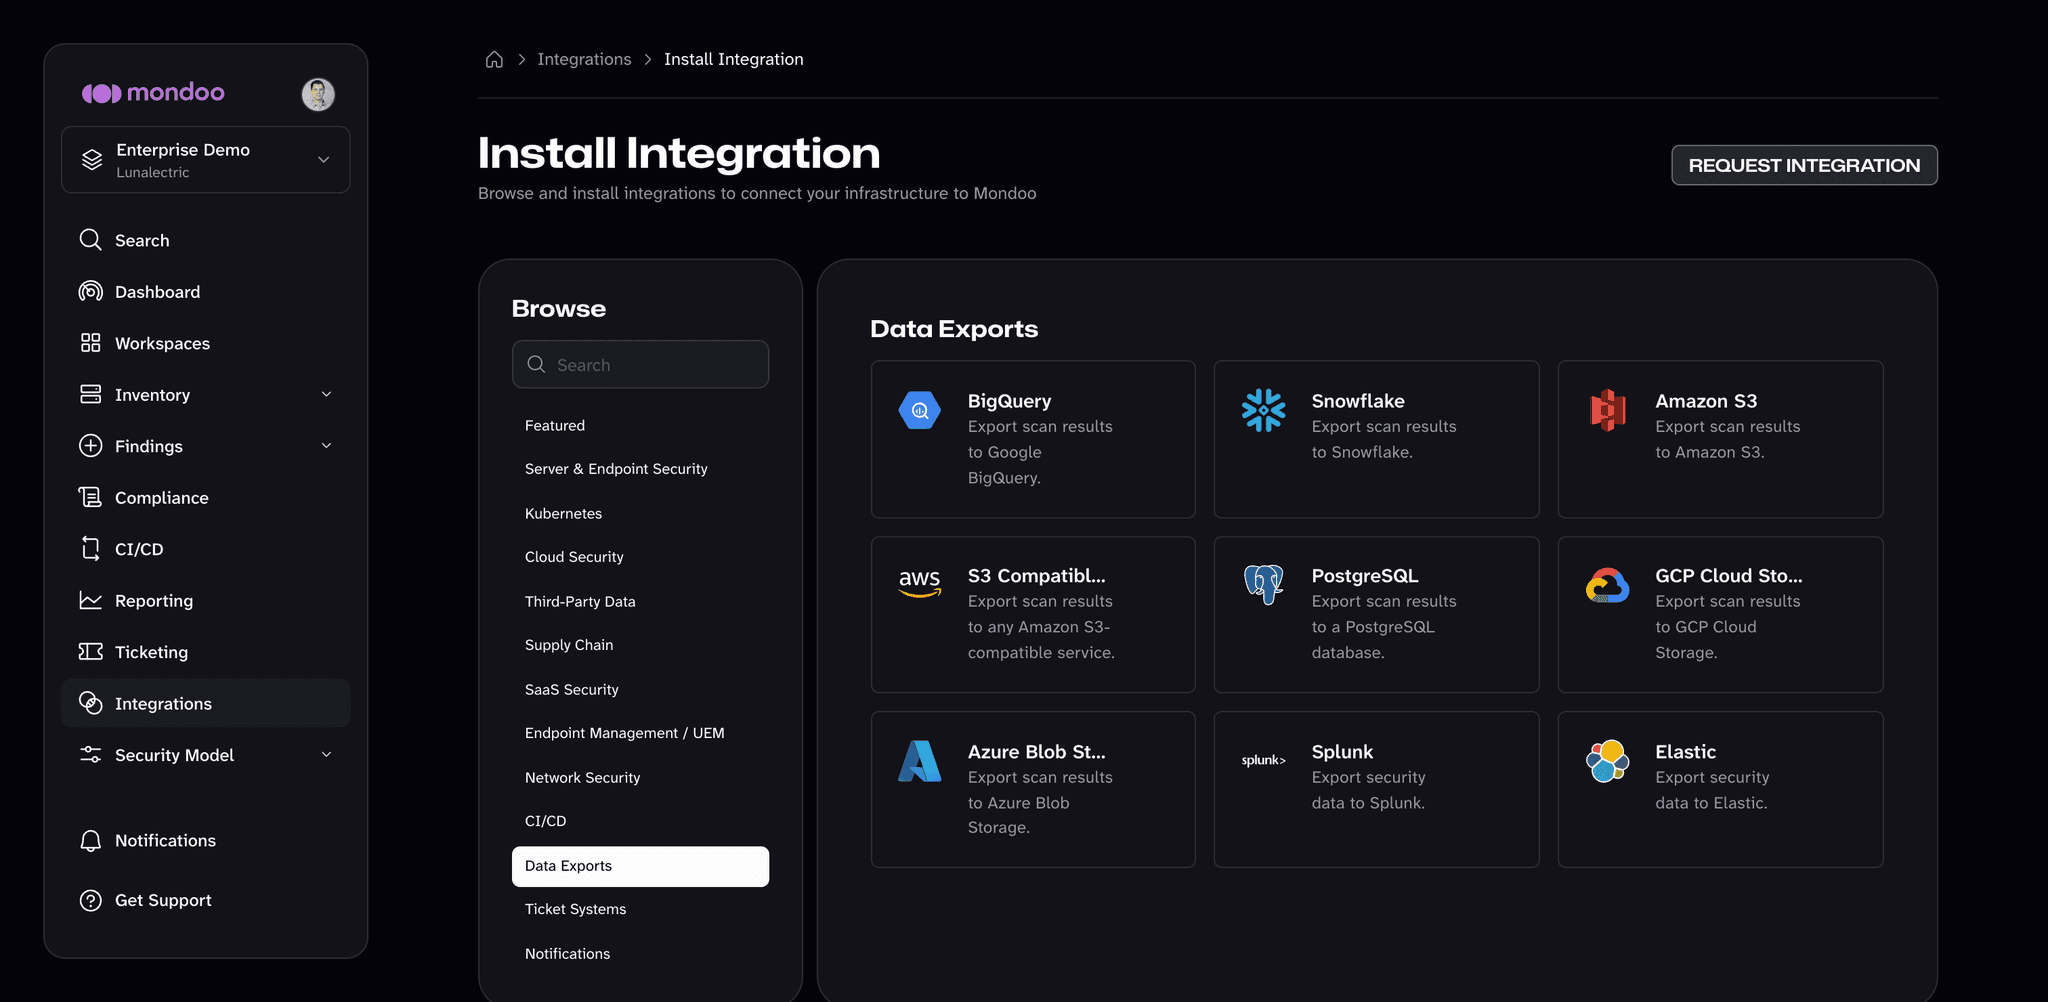
Task: Click the Splunk logo icon
Action: point(1263,761)
